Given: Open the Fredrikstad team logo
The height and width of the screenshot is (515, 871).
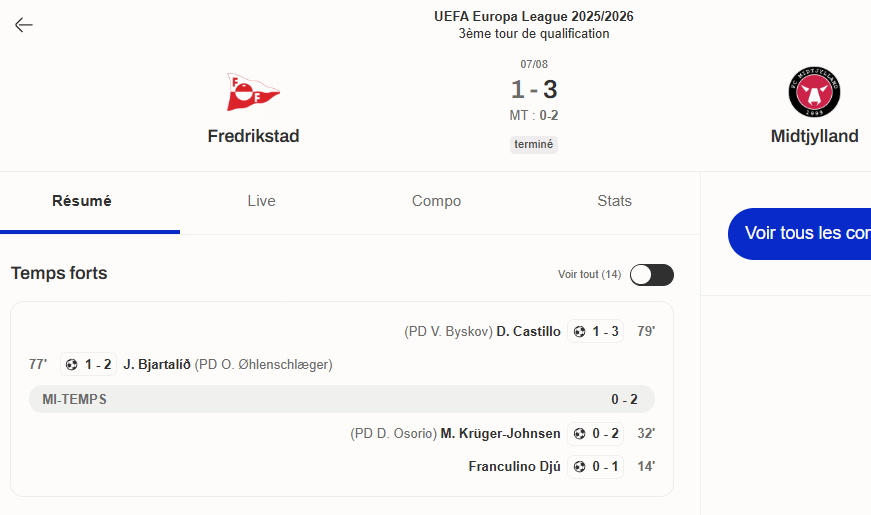Looking at the screenshot, I should (253, 92).
